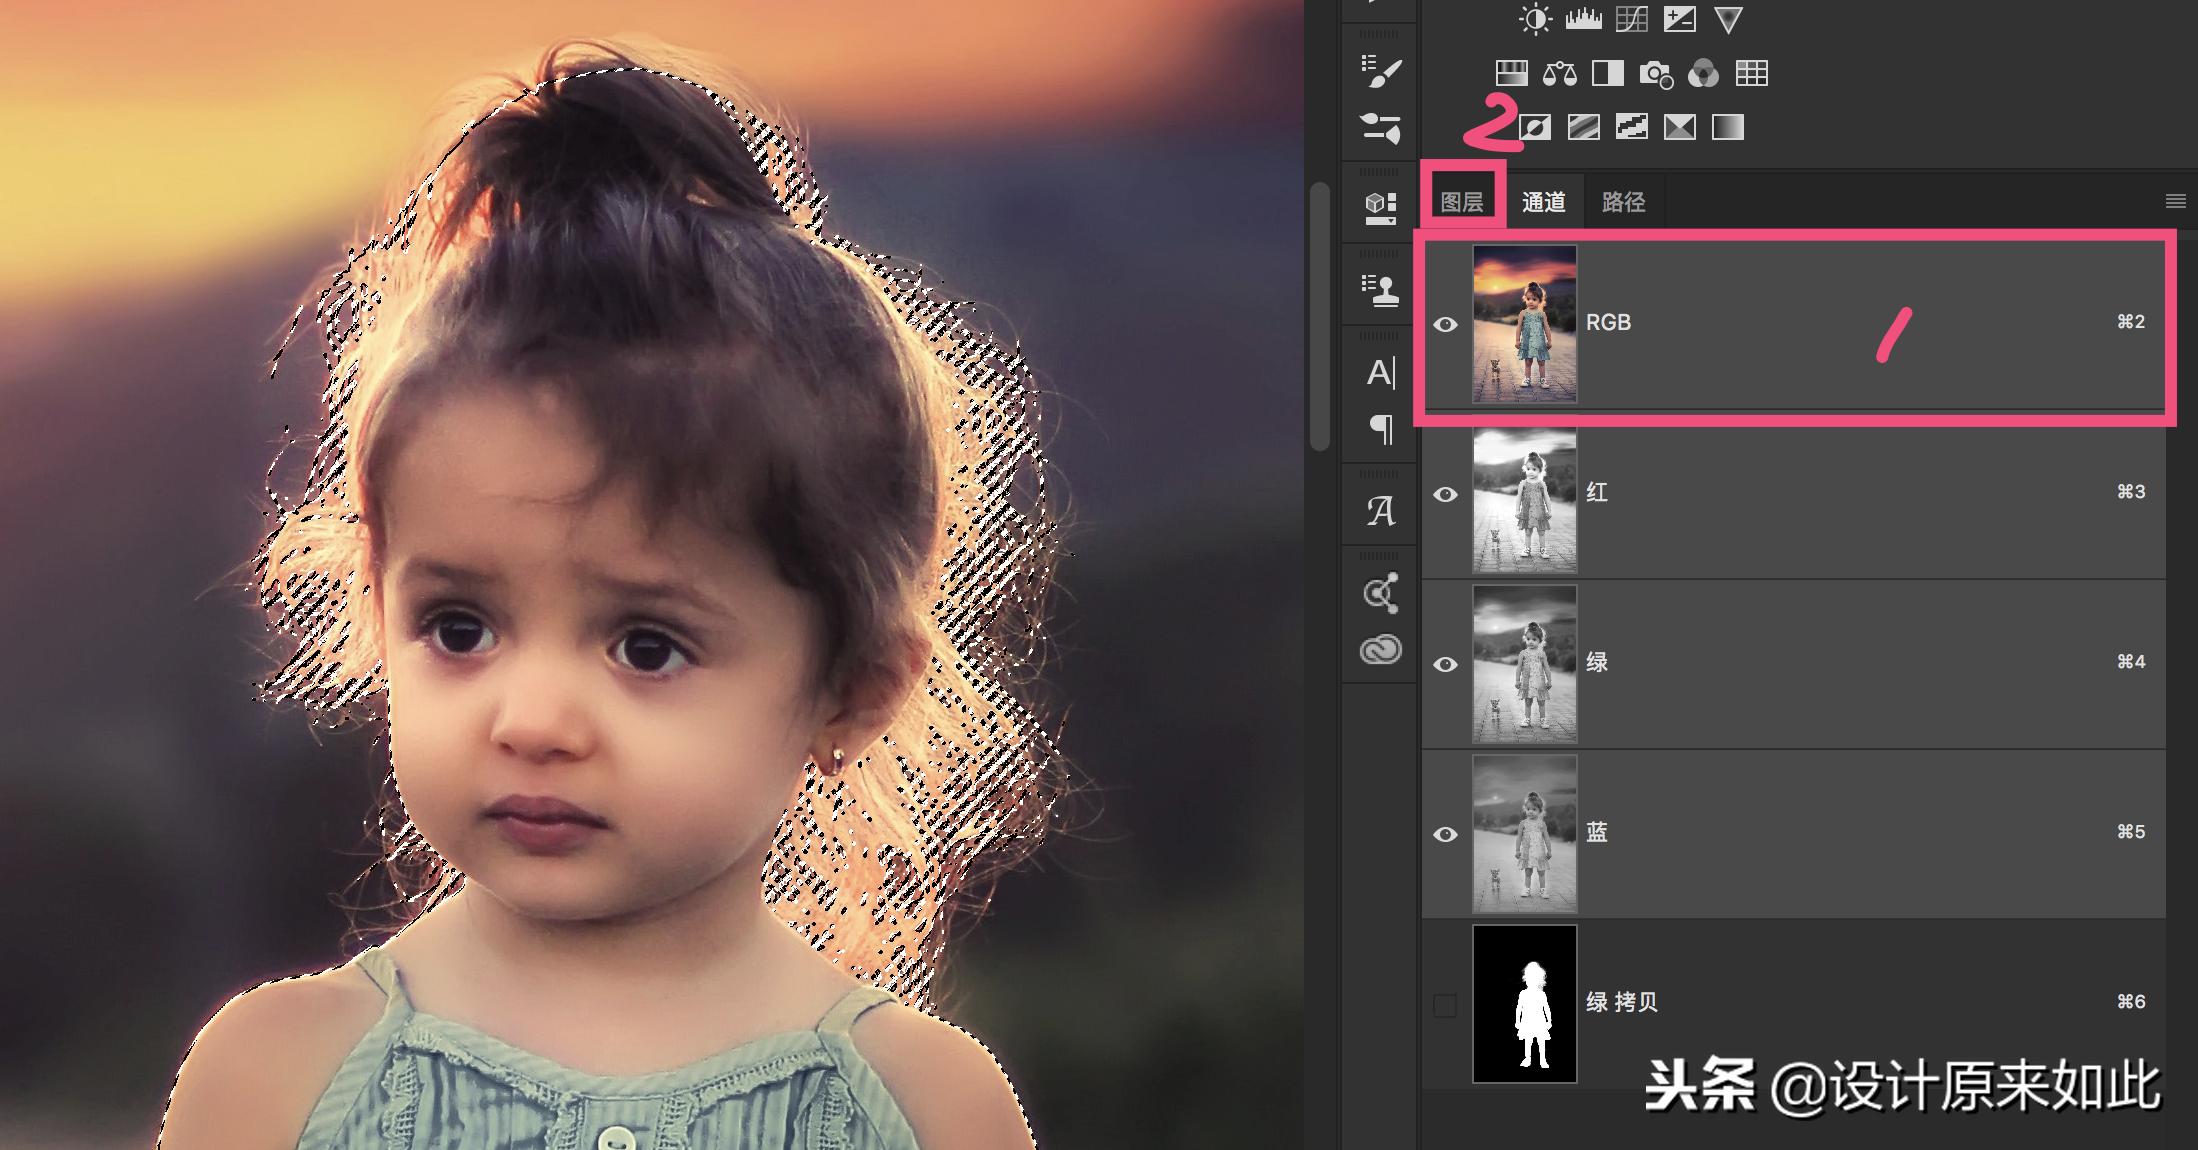Click the 绿 拷贝 mask thumbnail
The width and height of the screenshot is (2198, 1150).
tap(1524, 1003)
